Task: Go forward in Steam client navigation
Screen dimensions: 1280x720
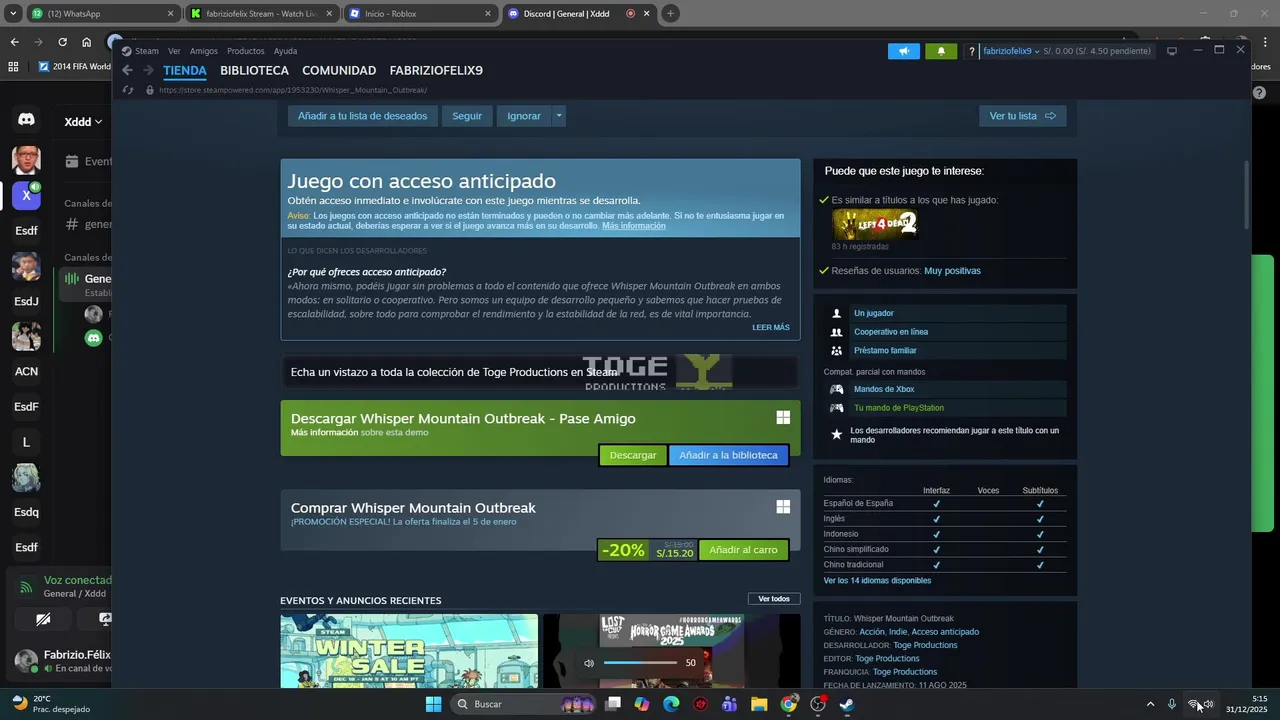Action: click(148, 70)
